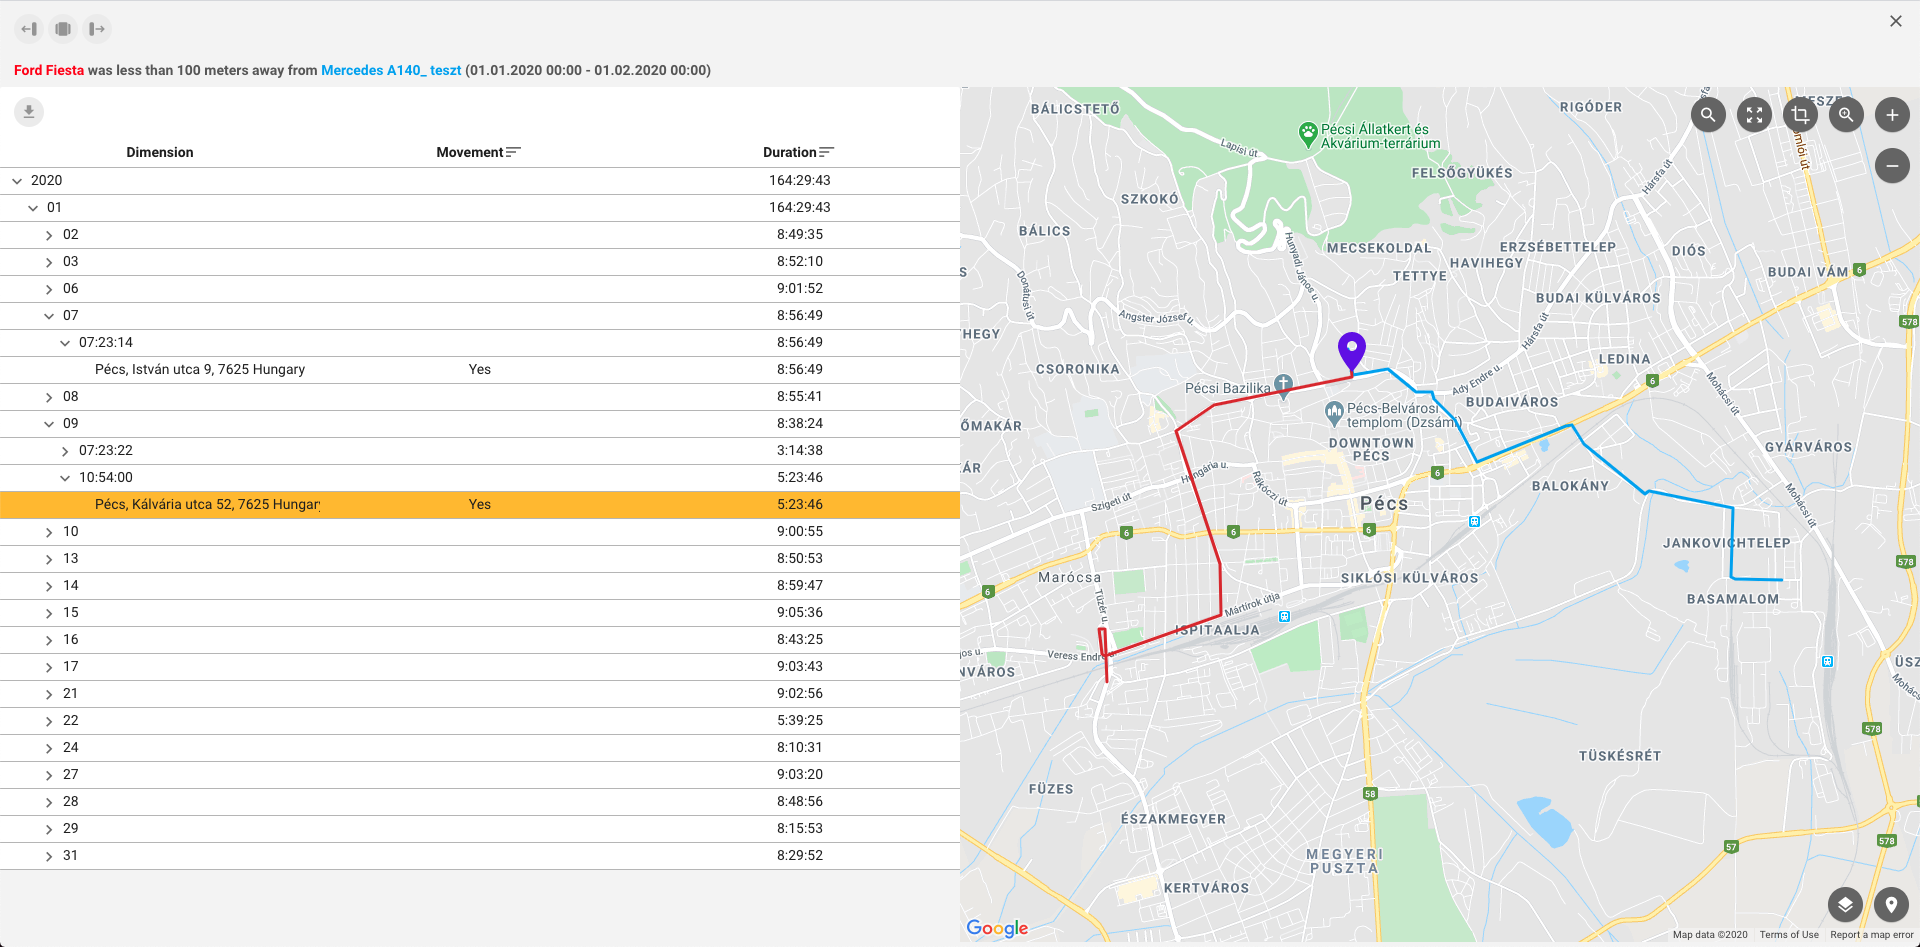Click the Ford Fiesta vehicle link
The height and width of the screenshot is (947, 1920).
pos(49,70)
